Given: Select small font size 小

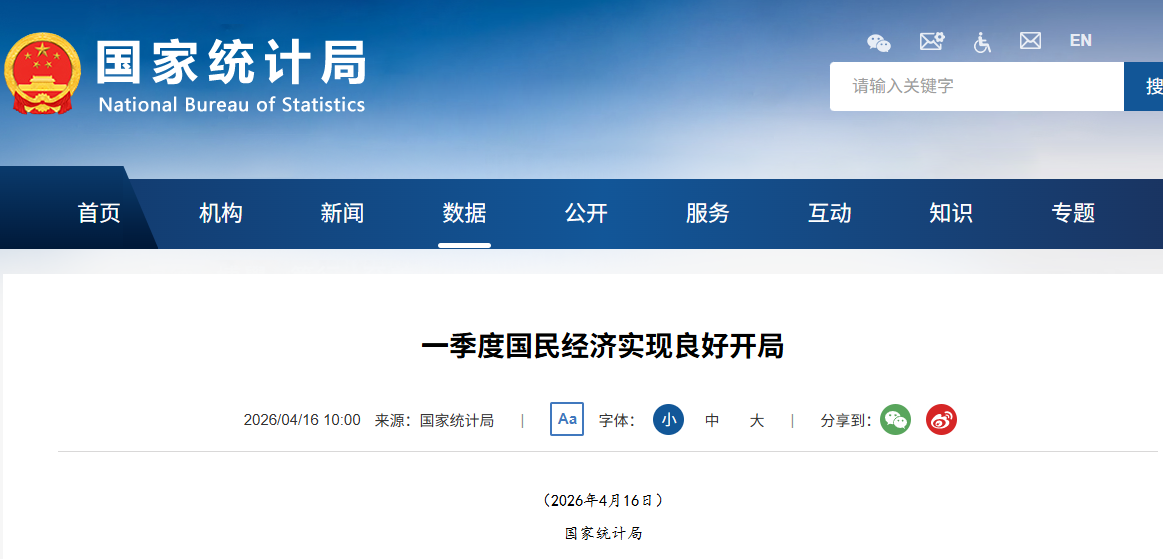Looking at the screenshot, I should 668,420.
